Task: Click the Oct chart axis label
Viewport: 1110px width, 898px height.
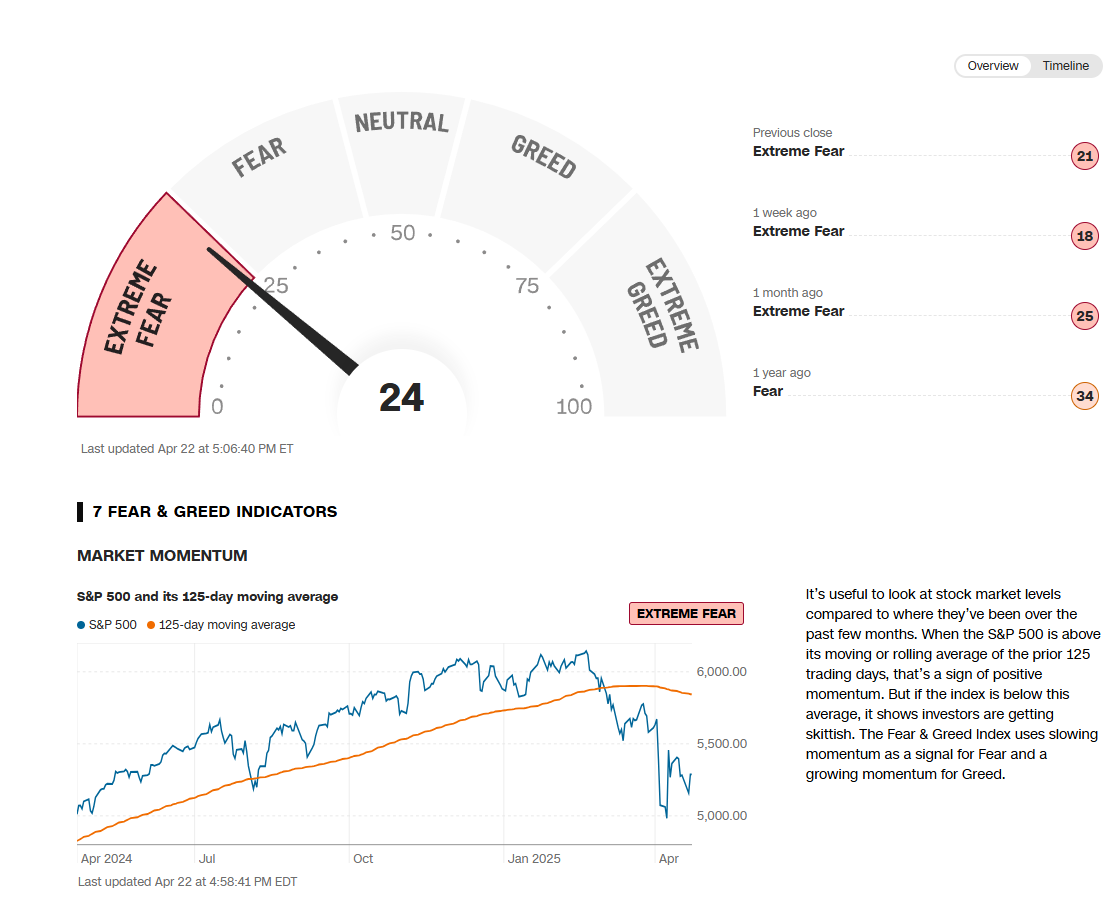Action: coord(362,859)
